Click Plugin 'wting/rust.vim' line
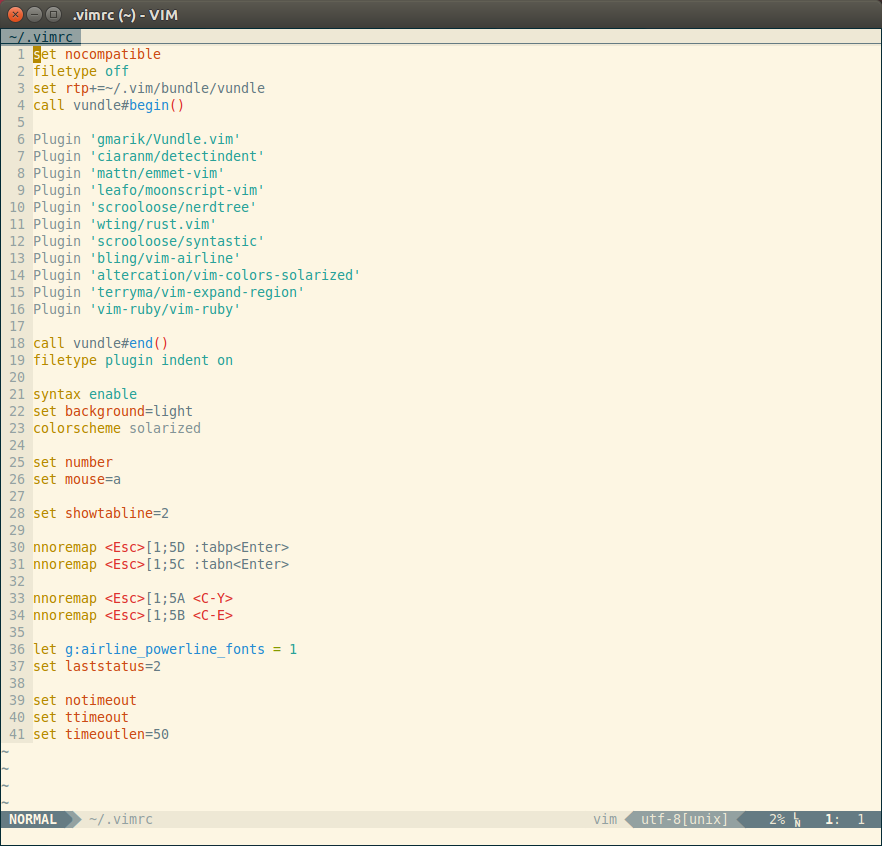The image size is (882, 846). click(125, 224)
